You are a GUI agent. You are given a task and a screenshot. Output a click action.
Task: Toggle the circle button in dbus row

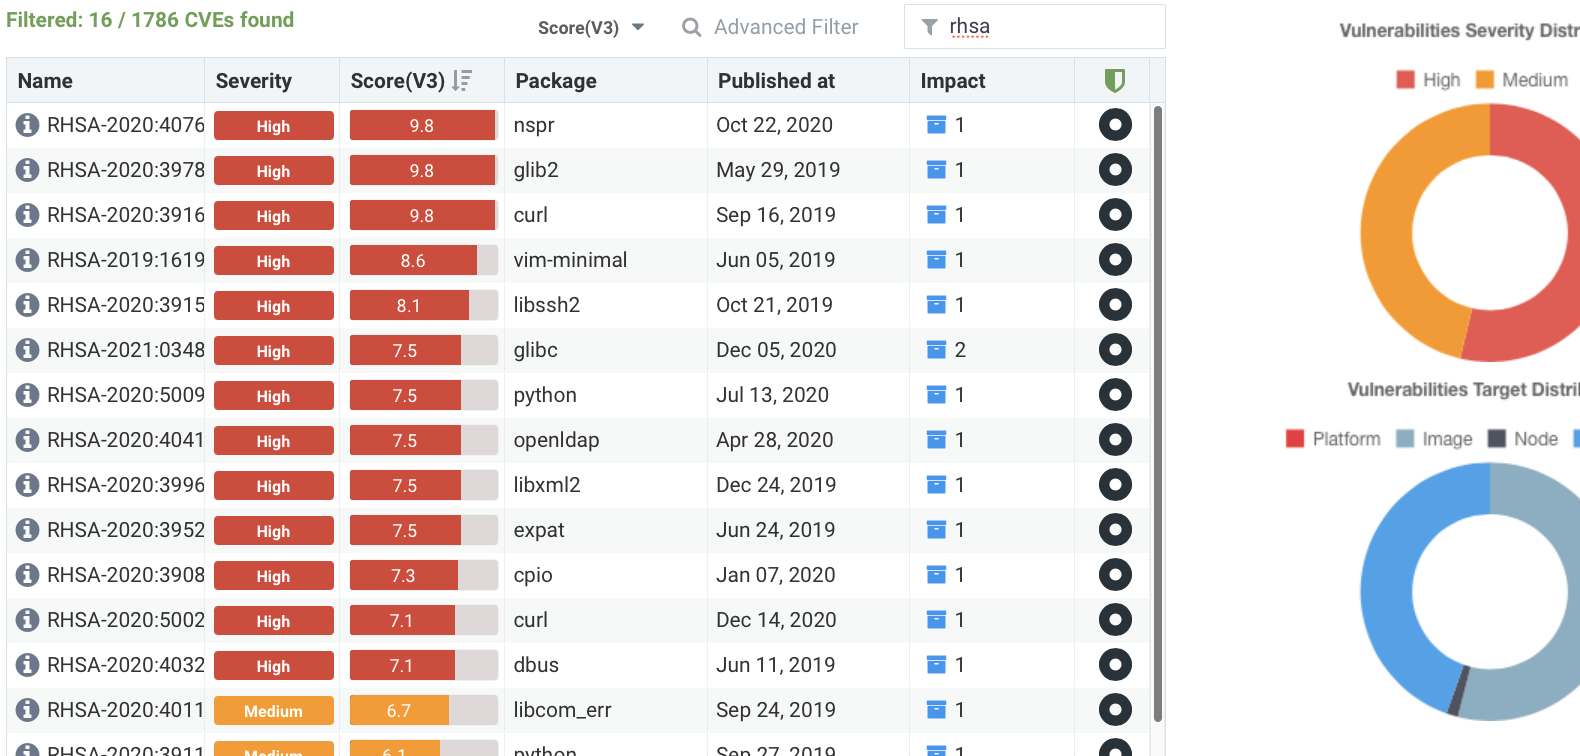(1114, 665)
